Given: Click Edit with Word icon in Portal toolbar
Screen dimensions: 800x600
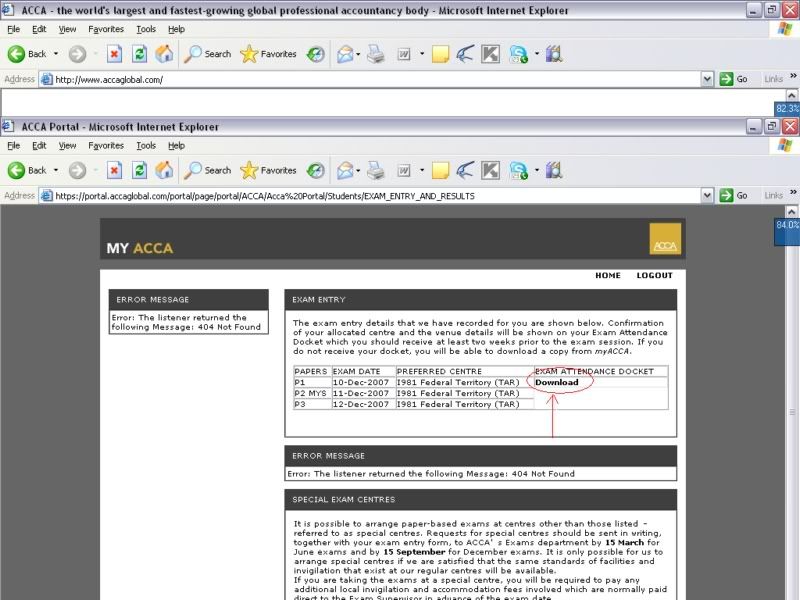Looking at the screenshot, I should tap(404, 170).
